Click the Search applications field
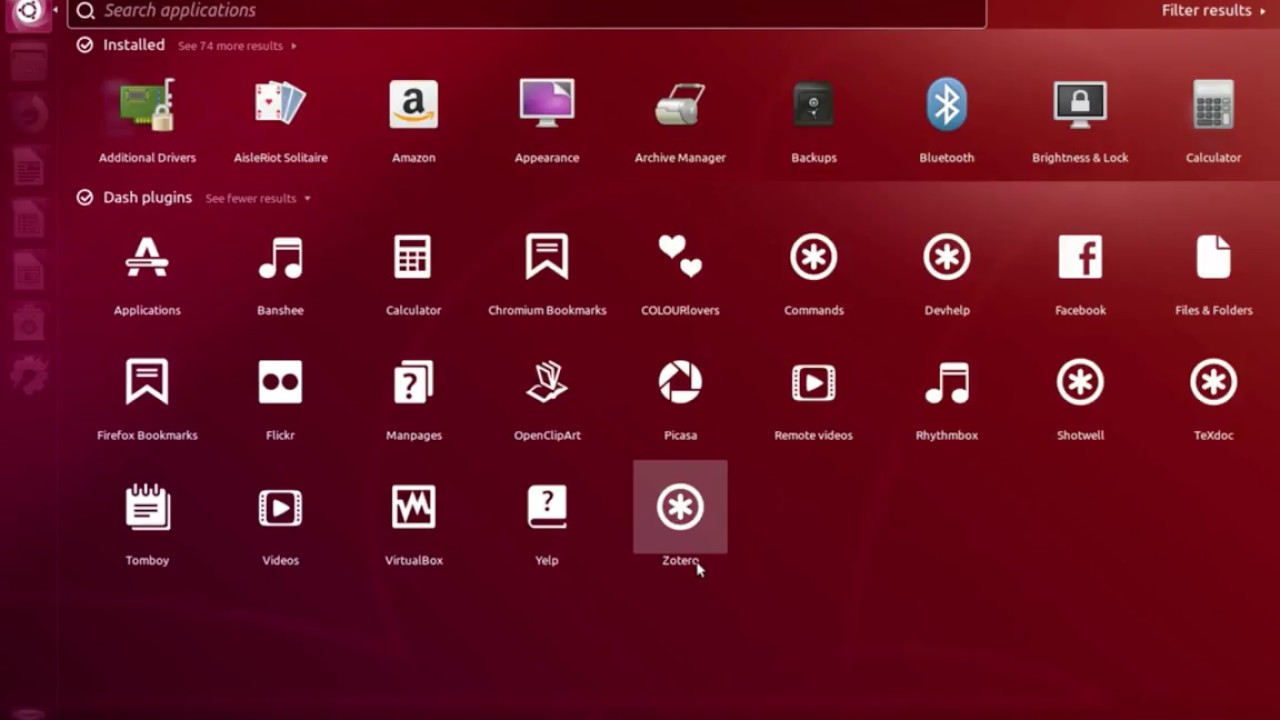This screenshot has height=720, width=1280. [x=526, y=11]
